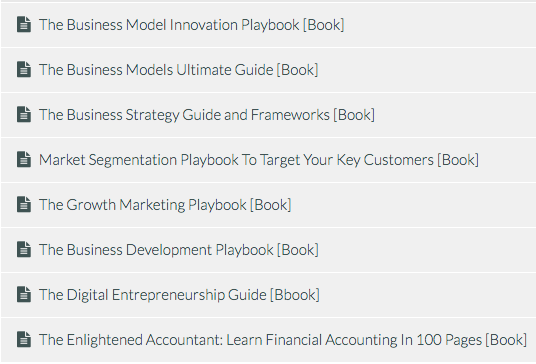
Task: Open The Growth Marketing Playbook link
Action: pyautogui.click(x=165, y=205)
